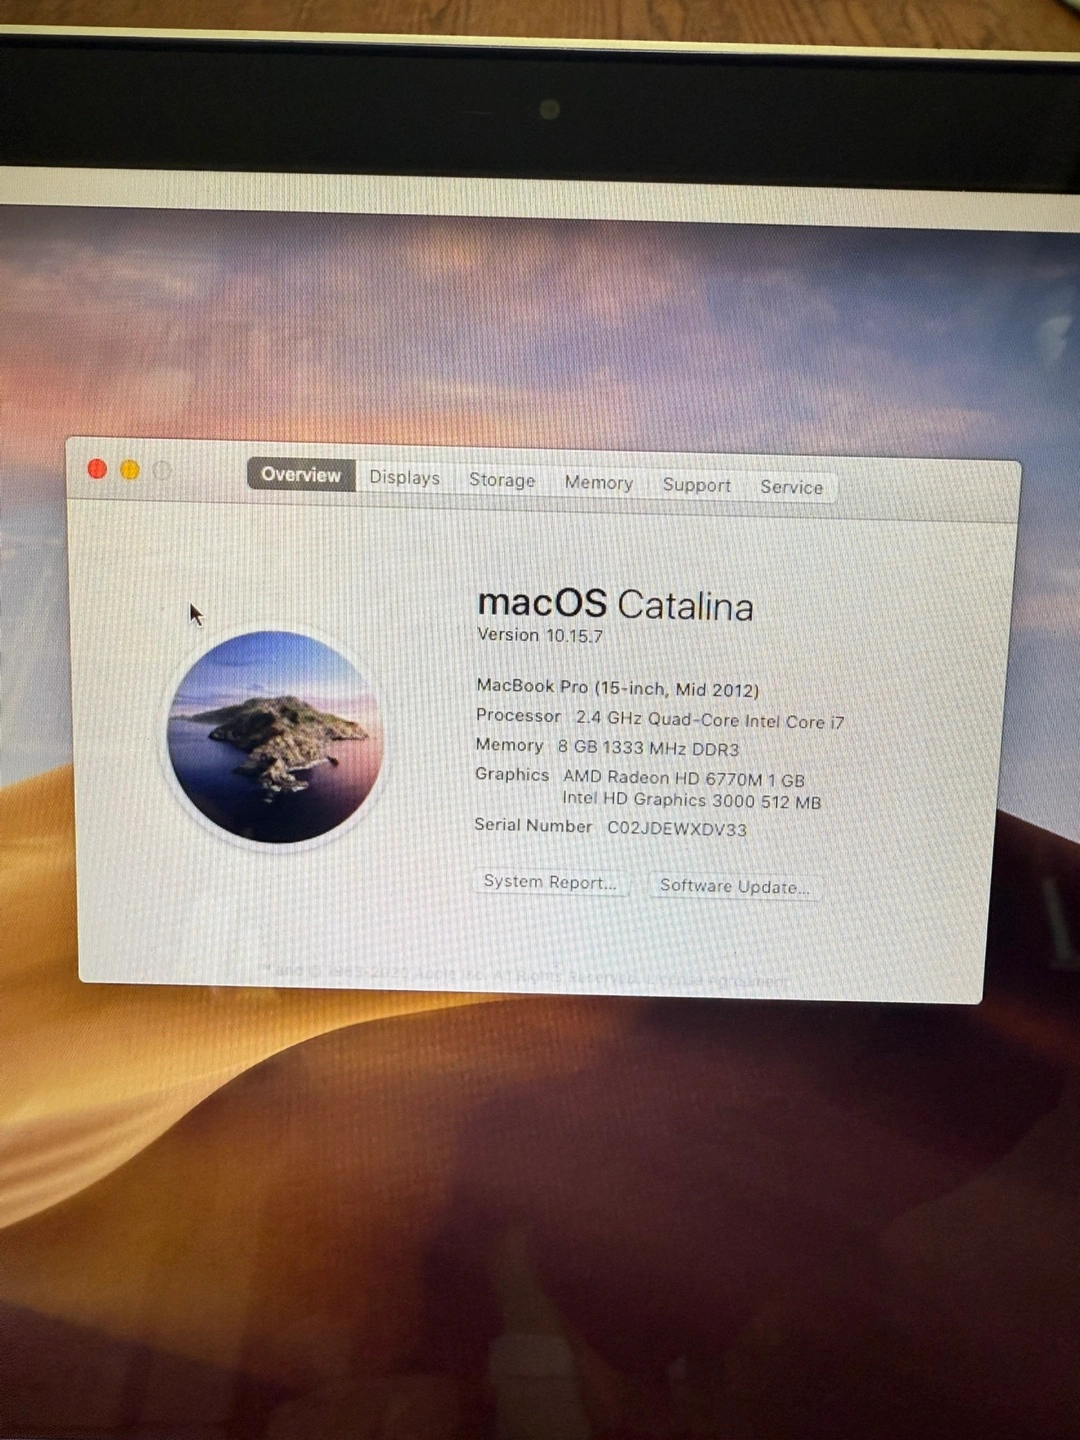
Task: Go to the Memory tab
Action: pyautogui.click(x=598, y=483)
